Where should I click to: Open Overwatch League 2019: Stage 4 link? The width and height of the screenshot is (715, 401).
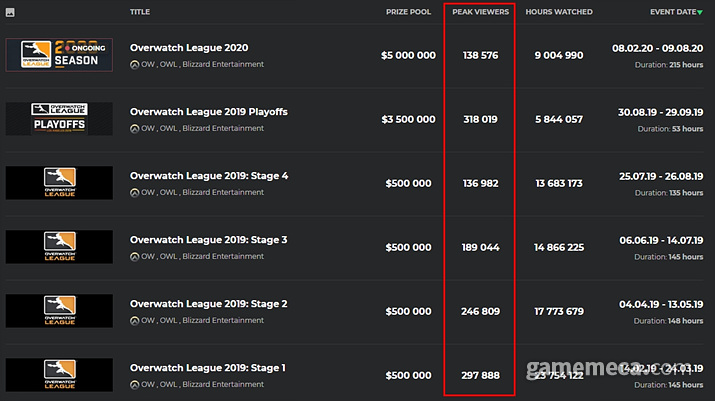point(209,176)
